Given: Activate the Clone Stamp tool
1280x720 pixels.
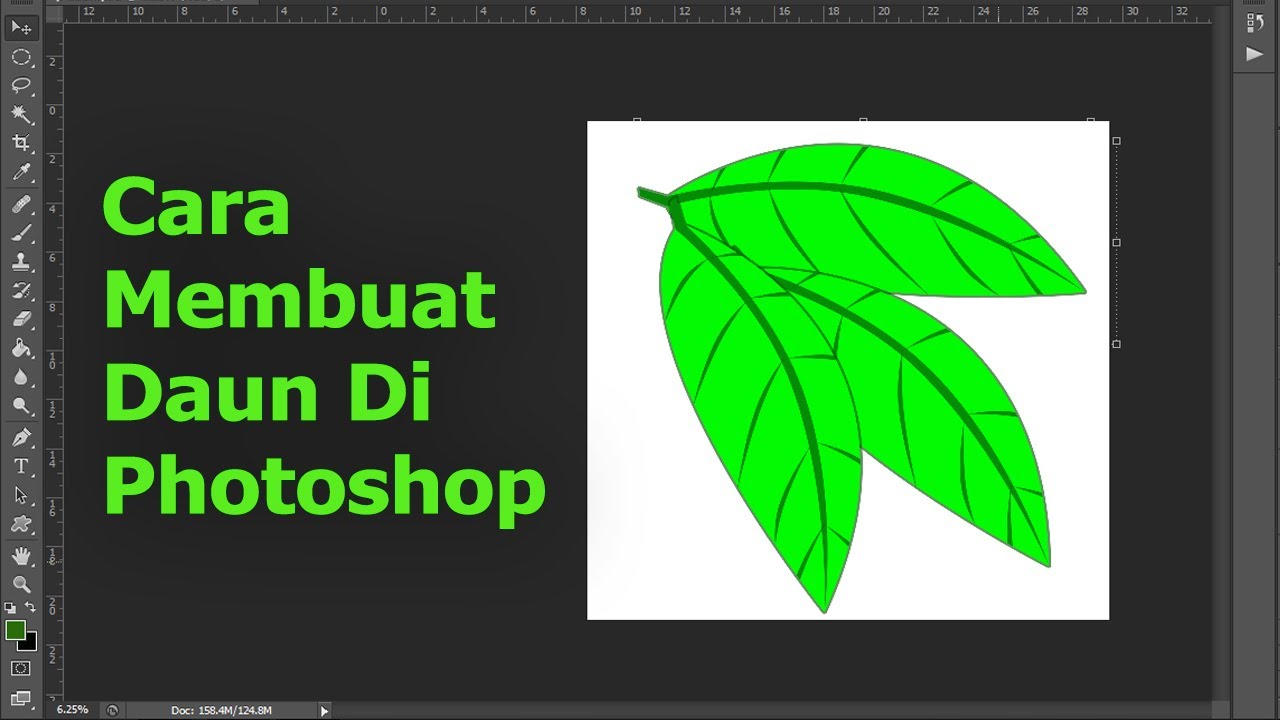Looking at the screenshot, I should (21, 262).
